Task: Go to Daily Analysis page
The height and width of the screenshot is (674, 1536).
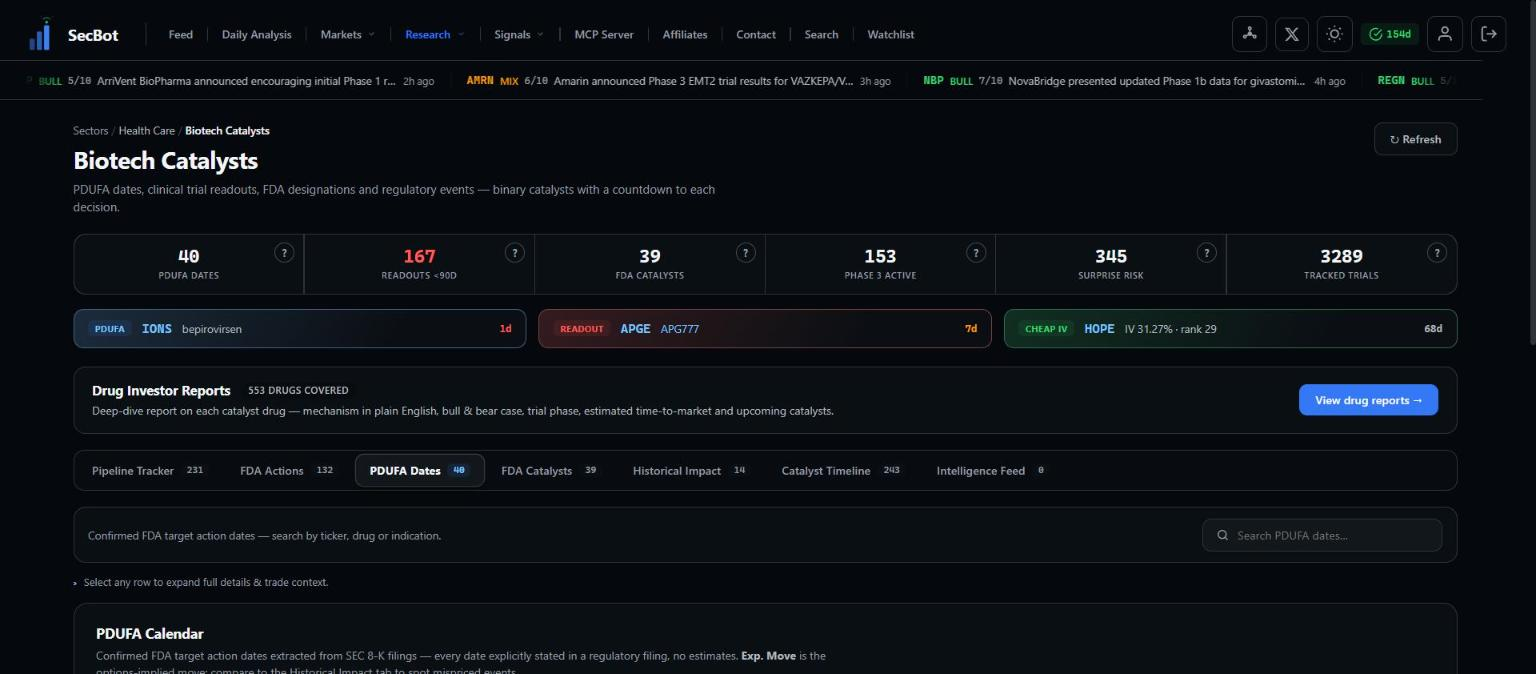Action: point(257,34)
